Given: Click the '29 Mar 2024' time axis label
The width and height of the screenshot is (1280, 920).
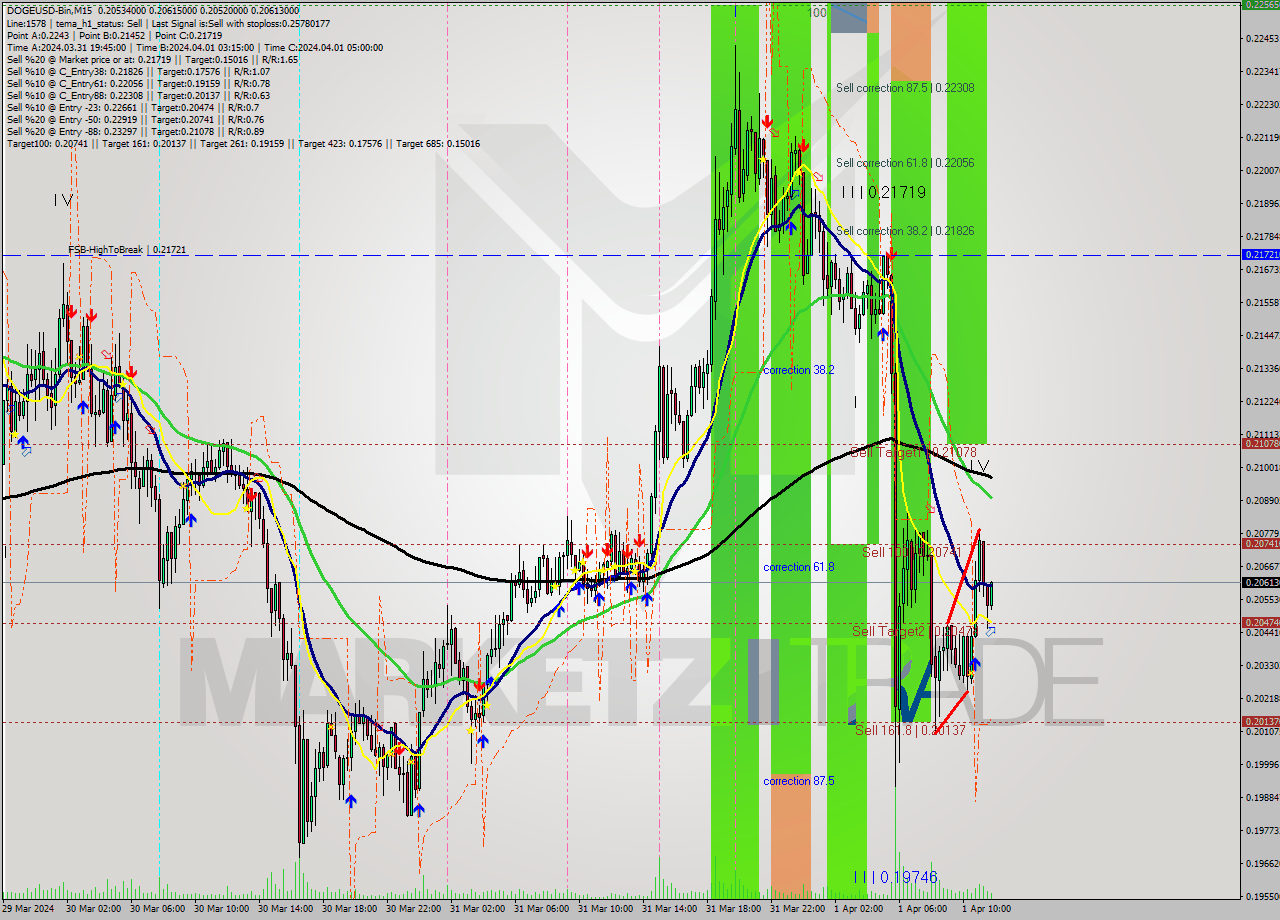Looking at the screenshot, I should (x=29, y=909).
